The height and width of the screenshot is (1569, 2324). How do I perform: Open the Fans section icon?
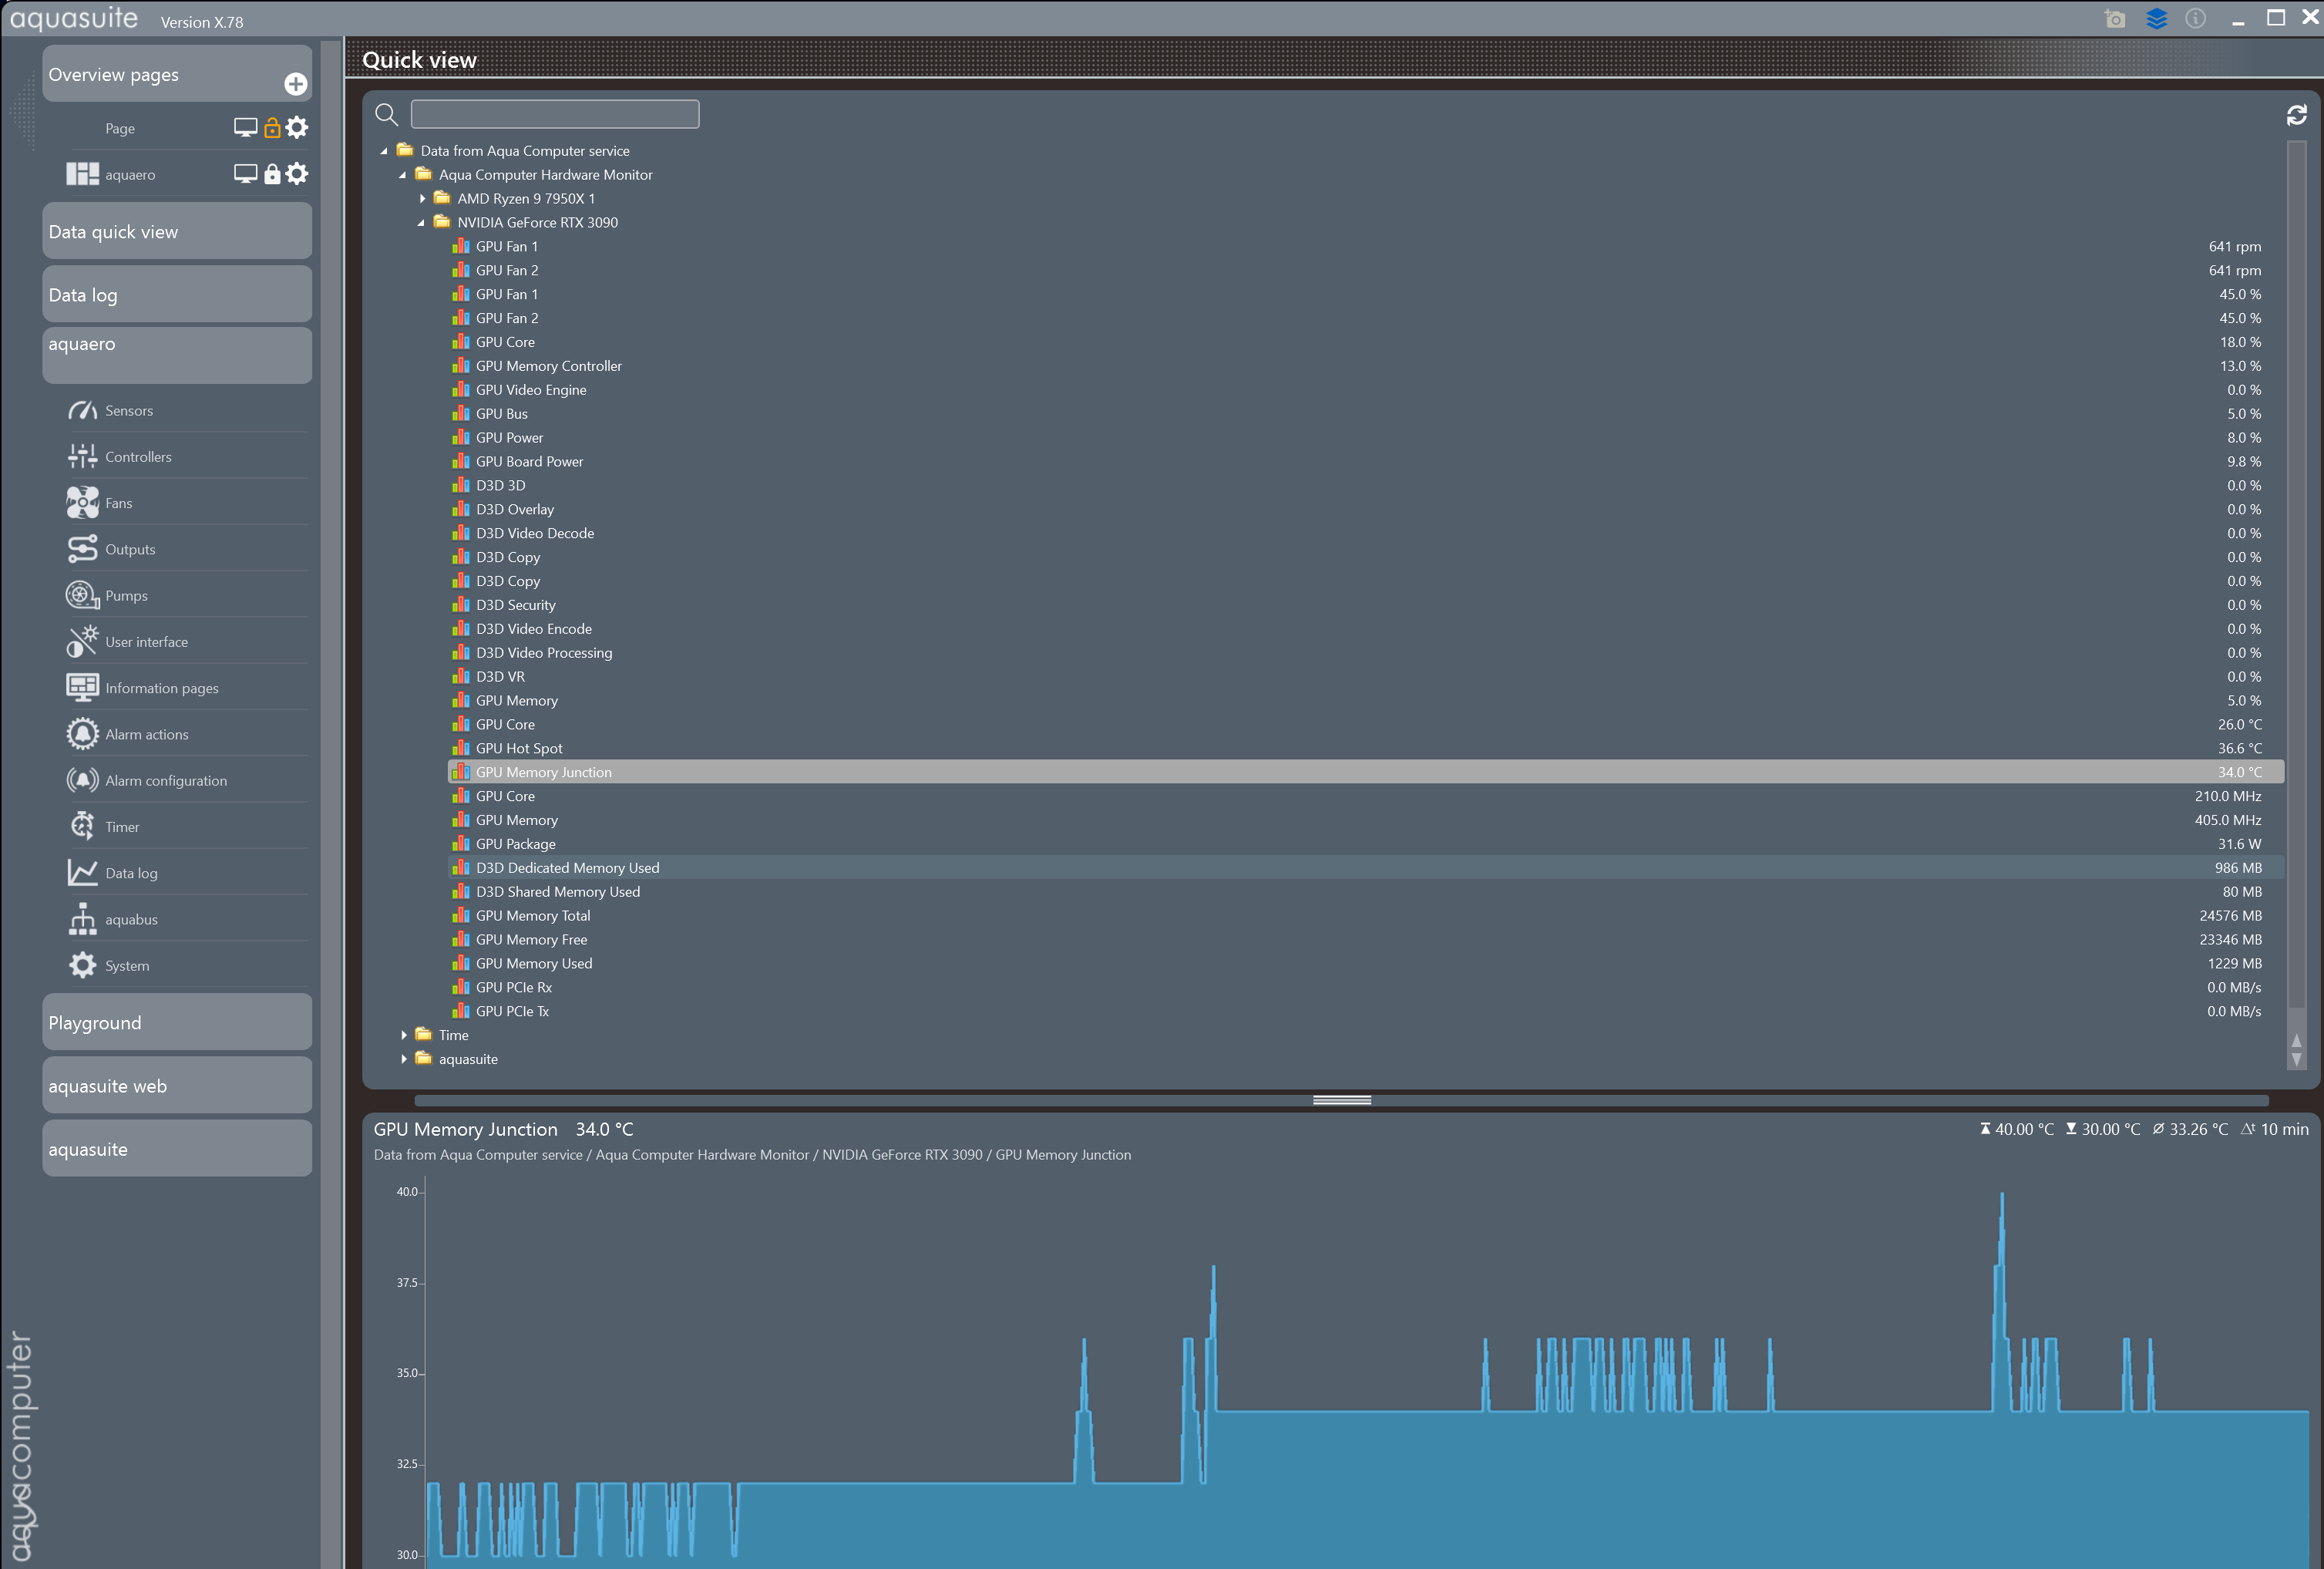[x=82, y=503]
